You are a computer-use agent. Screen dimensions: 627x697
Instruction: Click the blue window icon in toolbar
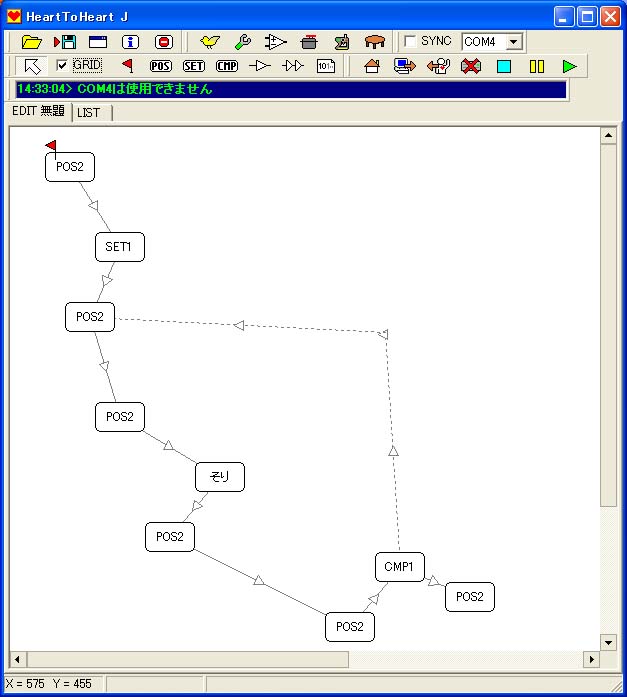tap(98, 42)
